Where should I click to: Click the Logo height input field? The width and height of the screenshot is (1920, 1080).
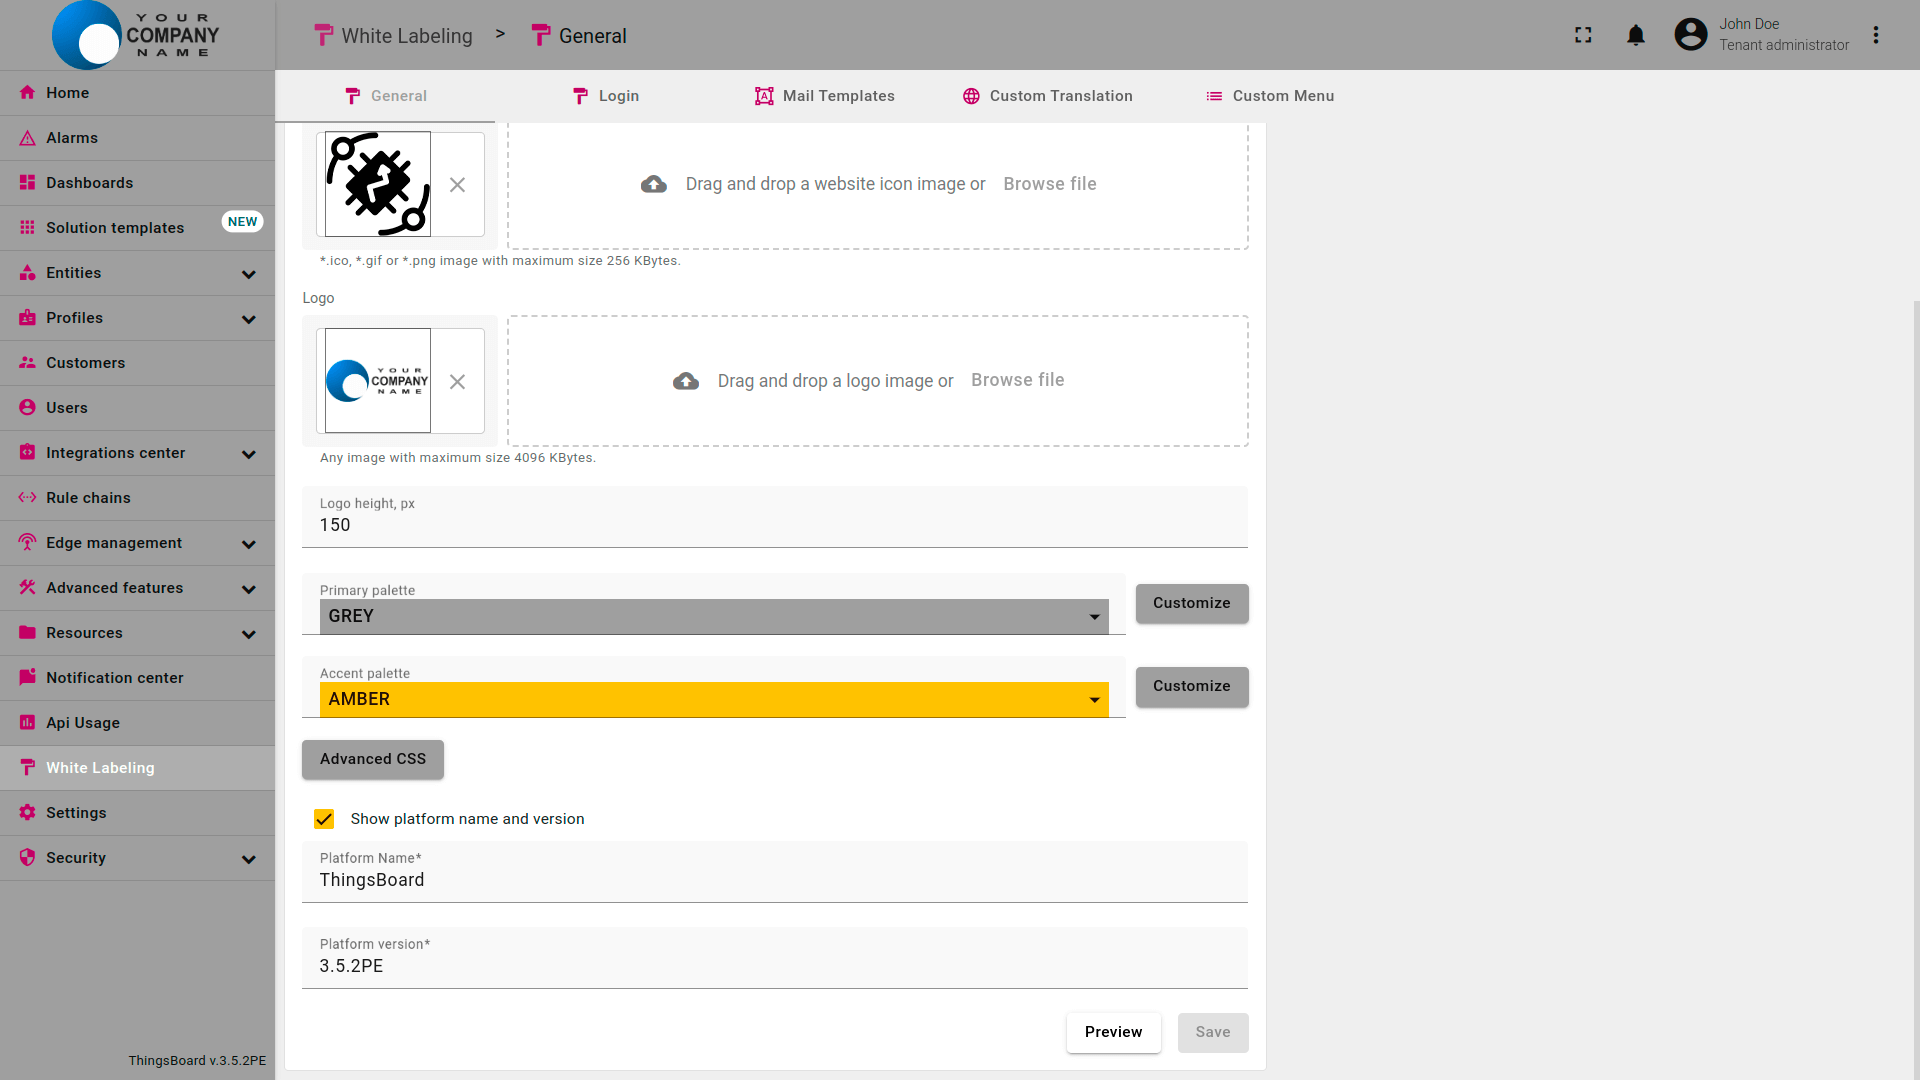coord(774,525)
